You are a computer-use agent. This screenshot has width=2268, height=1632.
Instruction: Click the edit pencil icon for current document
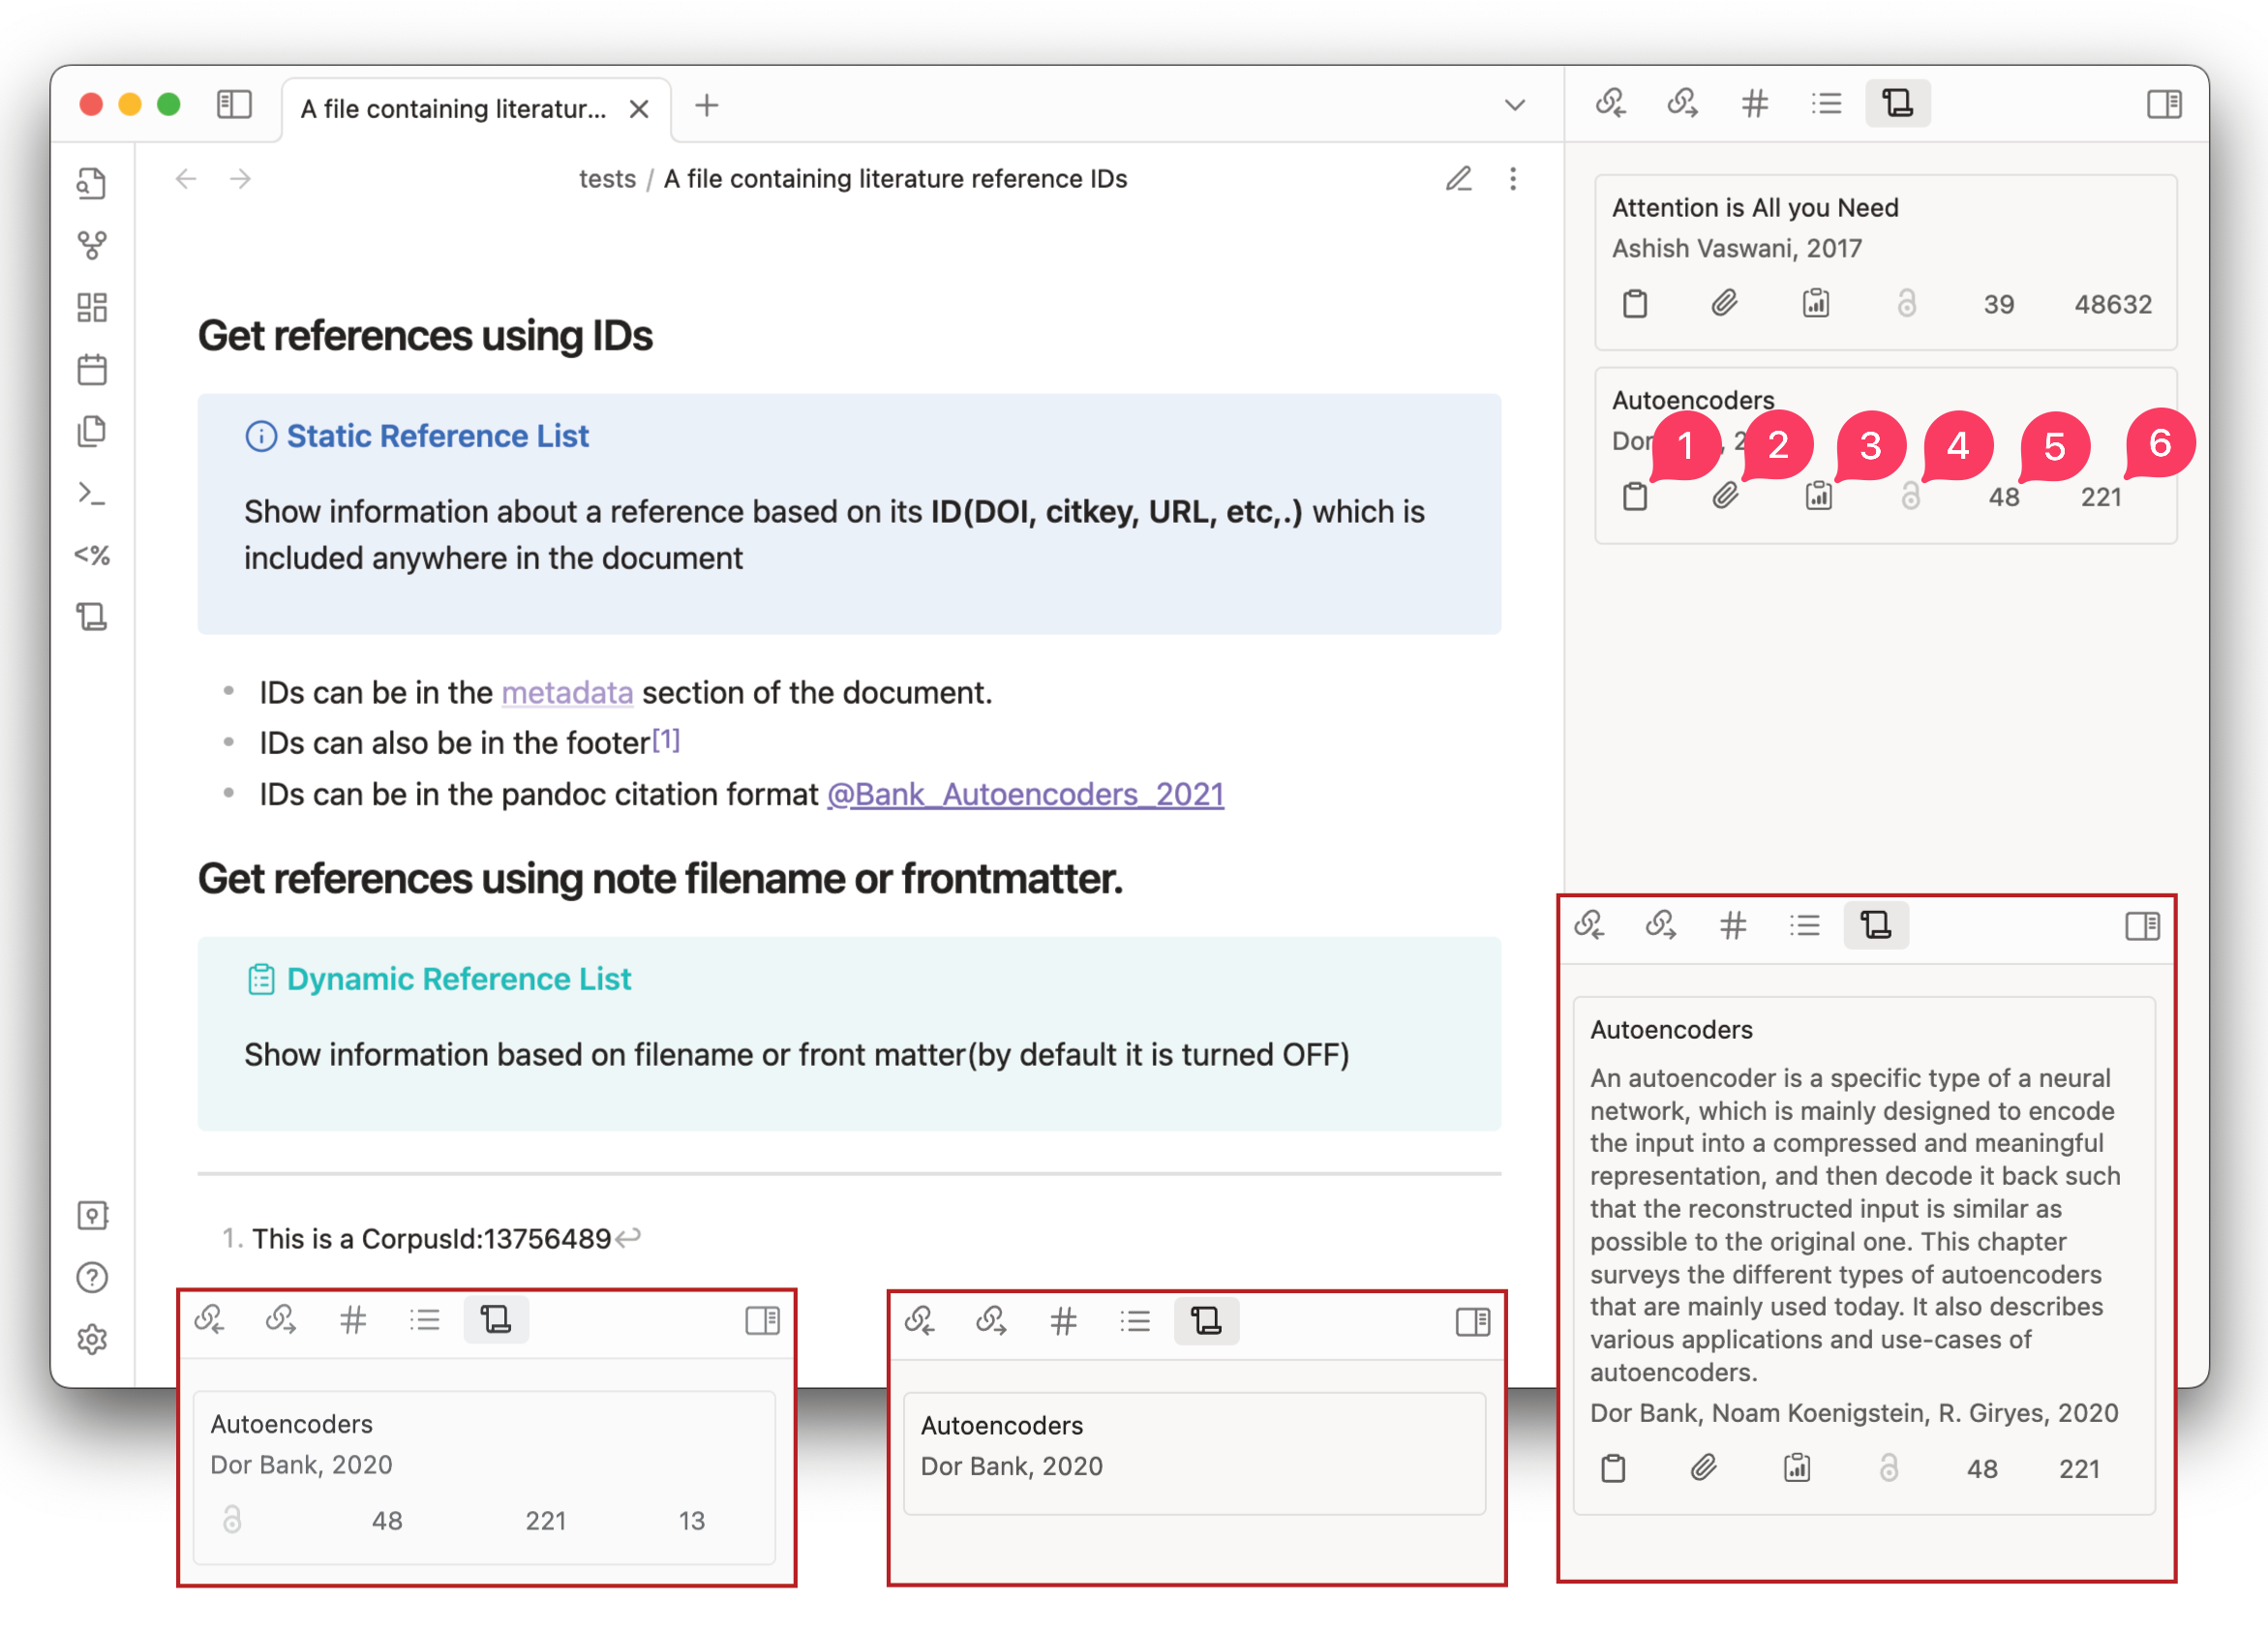click(x=1458, y=176)
